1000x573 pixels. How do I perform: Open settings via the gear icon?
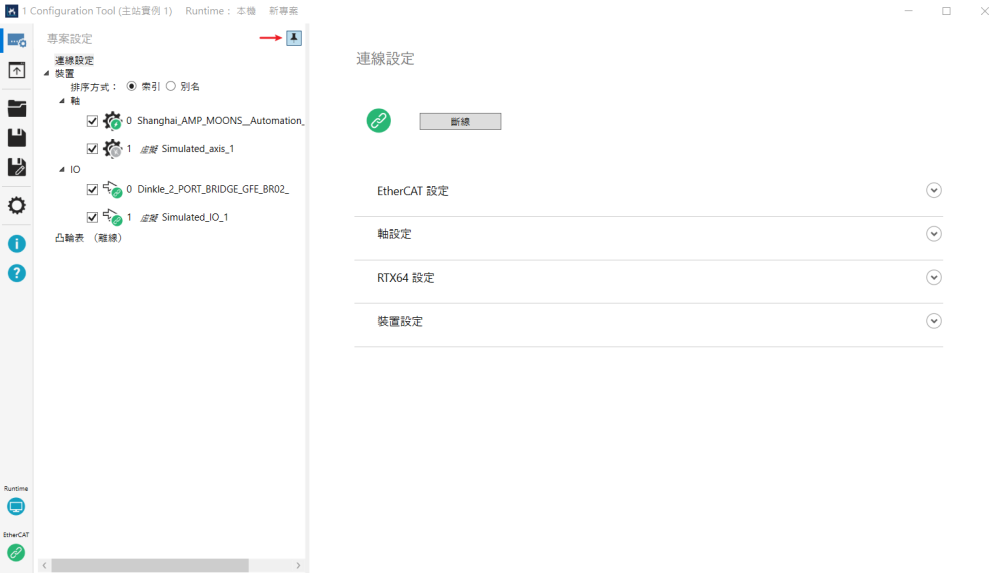click(x=17, y=206)
